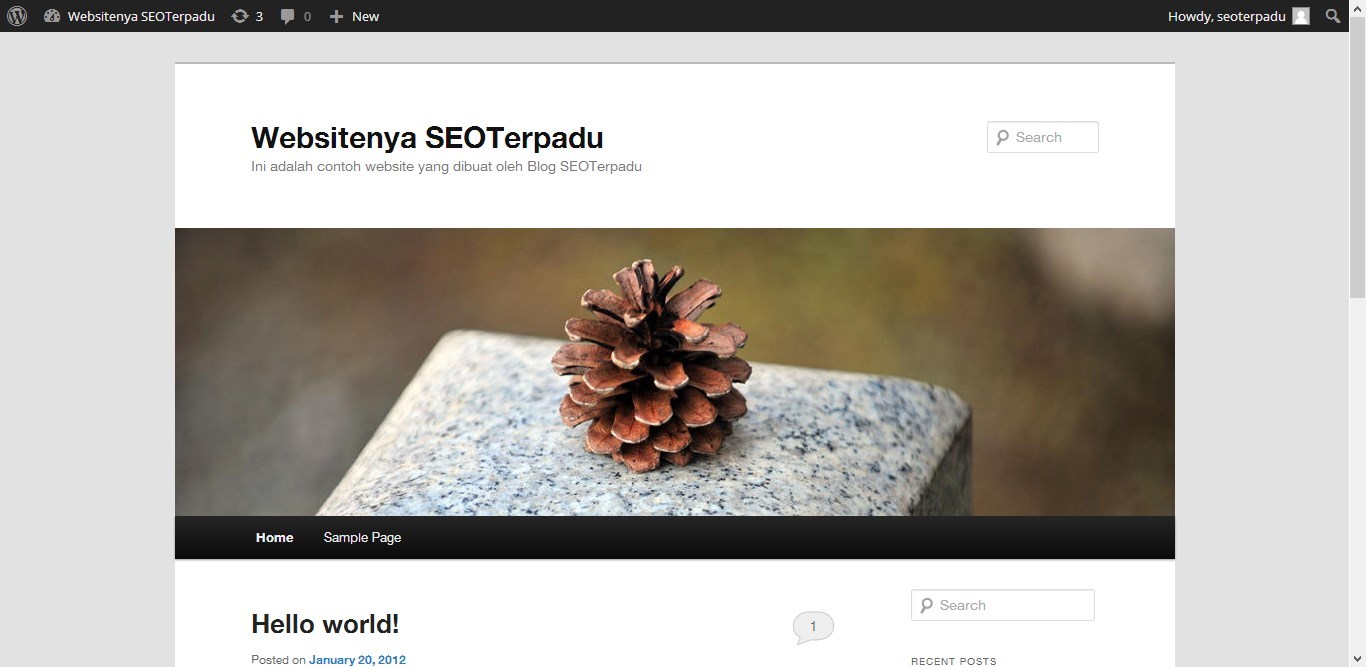
Task: Follow the January 20, 2012 date link
Action: [357, 659]
